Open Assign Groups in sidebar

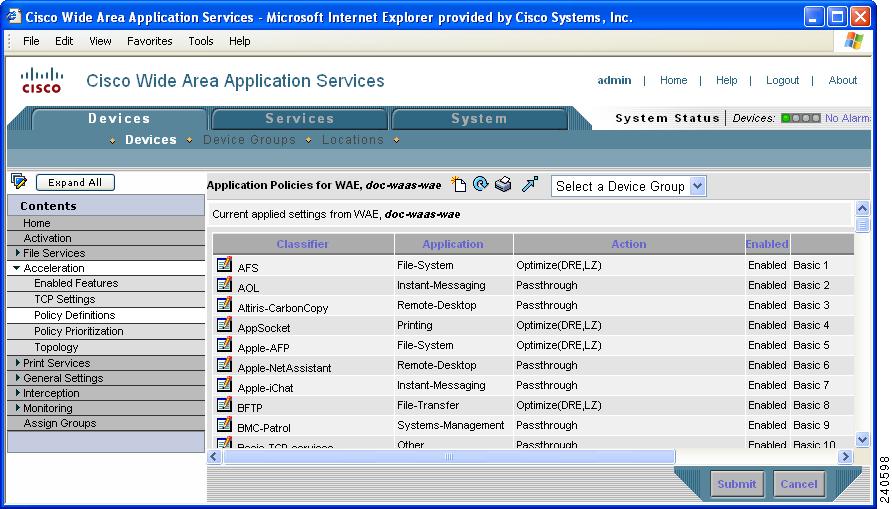pos(60,423)
